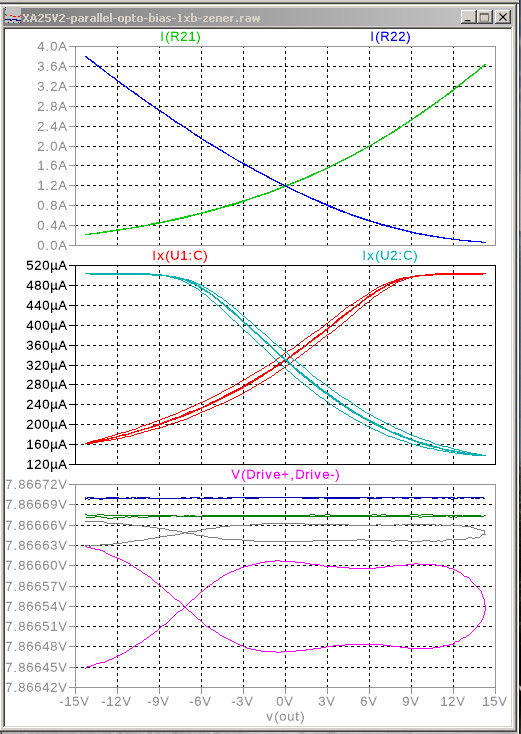Image resolution: width=521 pixels, height=734 pixels.
Task: Click the 7.86648V axis value
Action: pos(37,646)
